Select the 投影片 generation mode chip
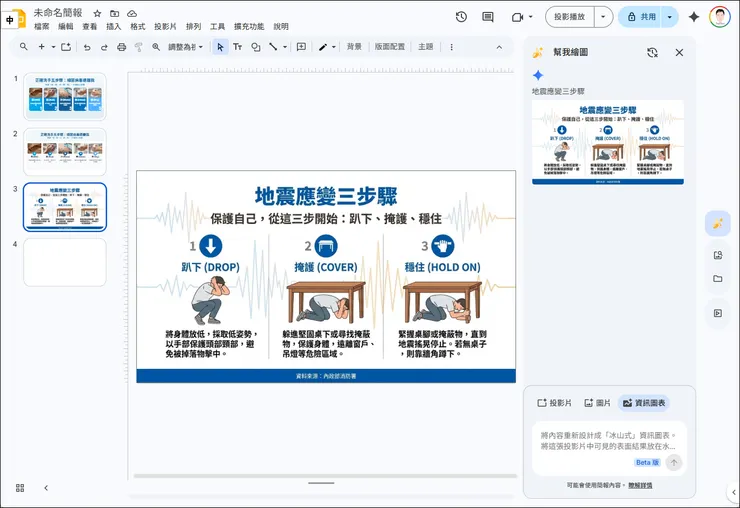Image resolution: width=740 pixels, height=508 pixels. 554,403
